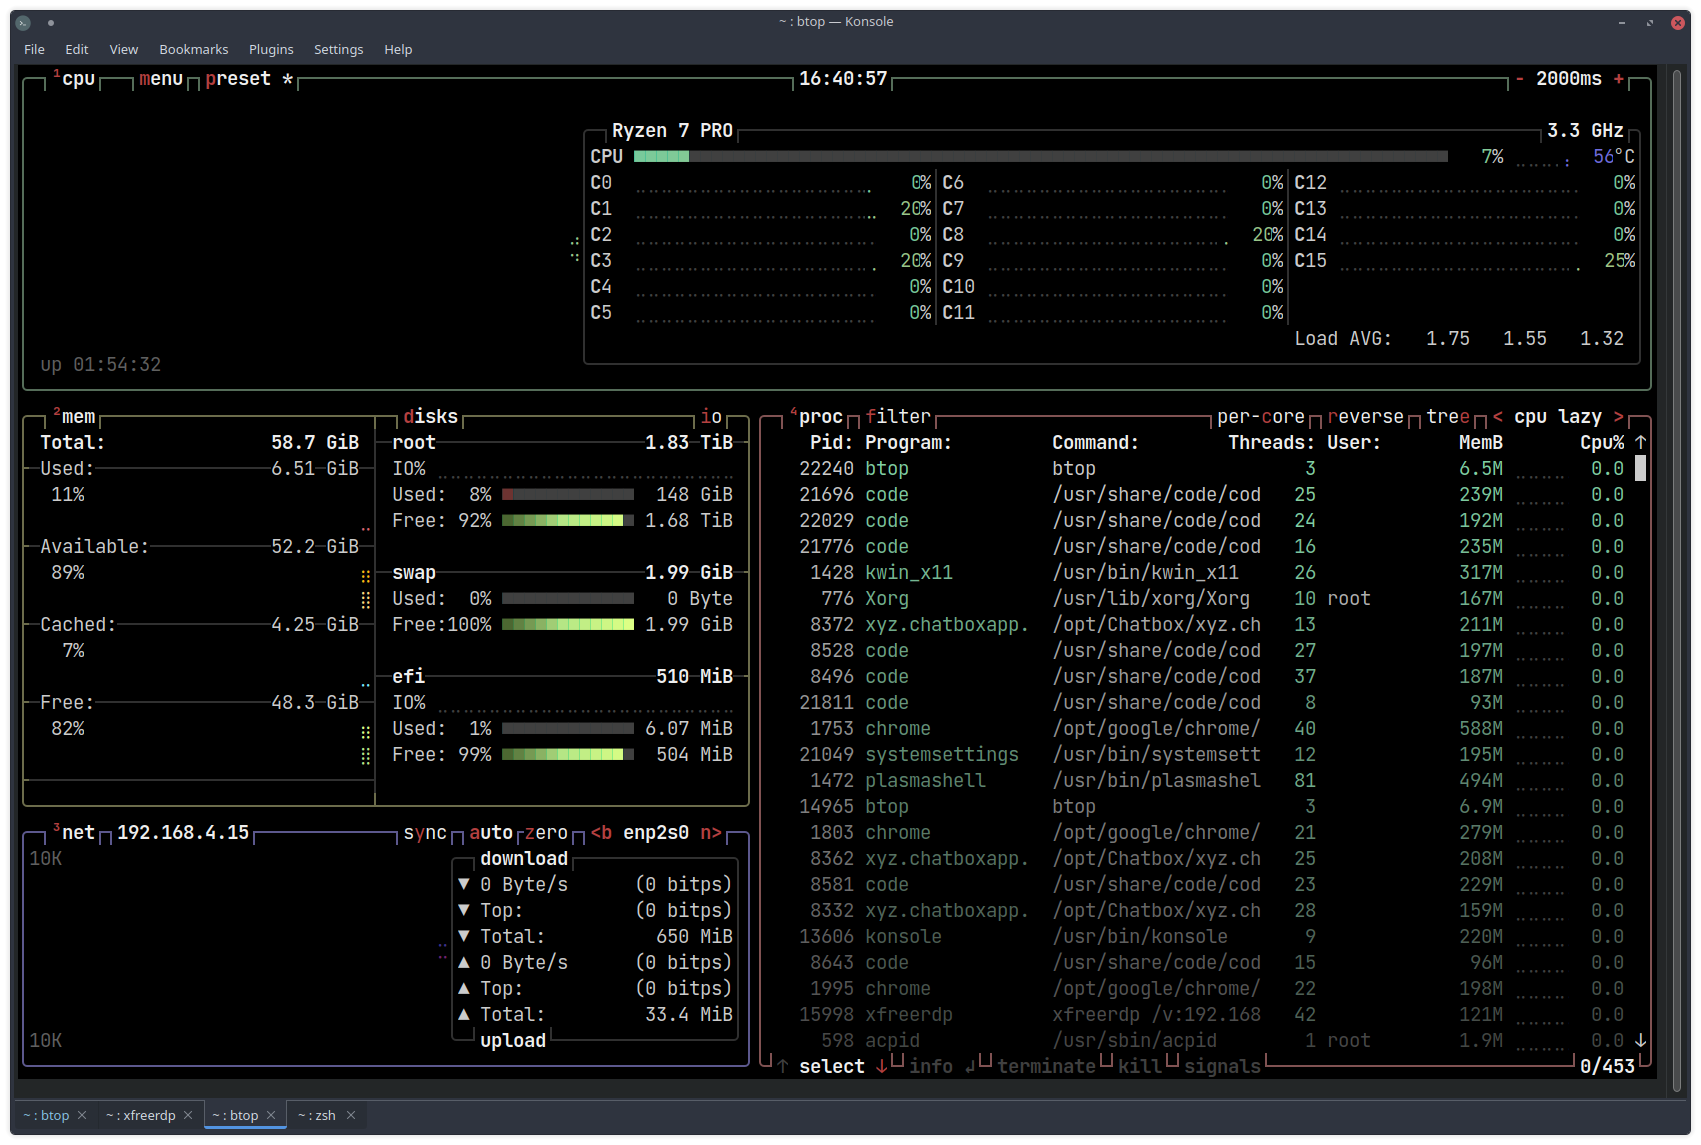Click the plus to increase update interval
The width and height of the screenshot is (1701, 1145).
click(1618, 79)
